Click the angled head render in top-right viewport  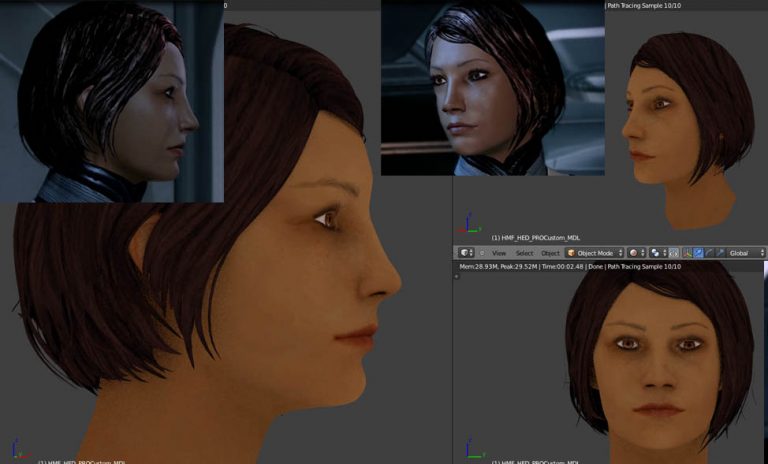click(686, 130)
